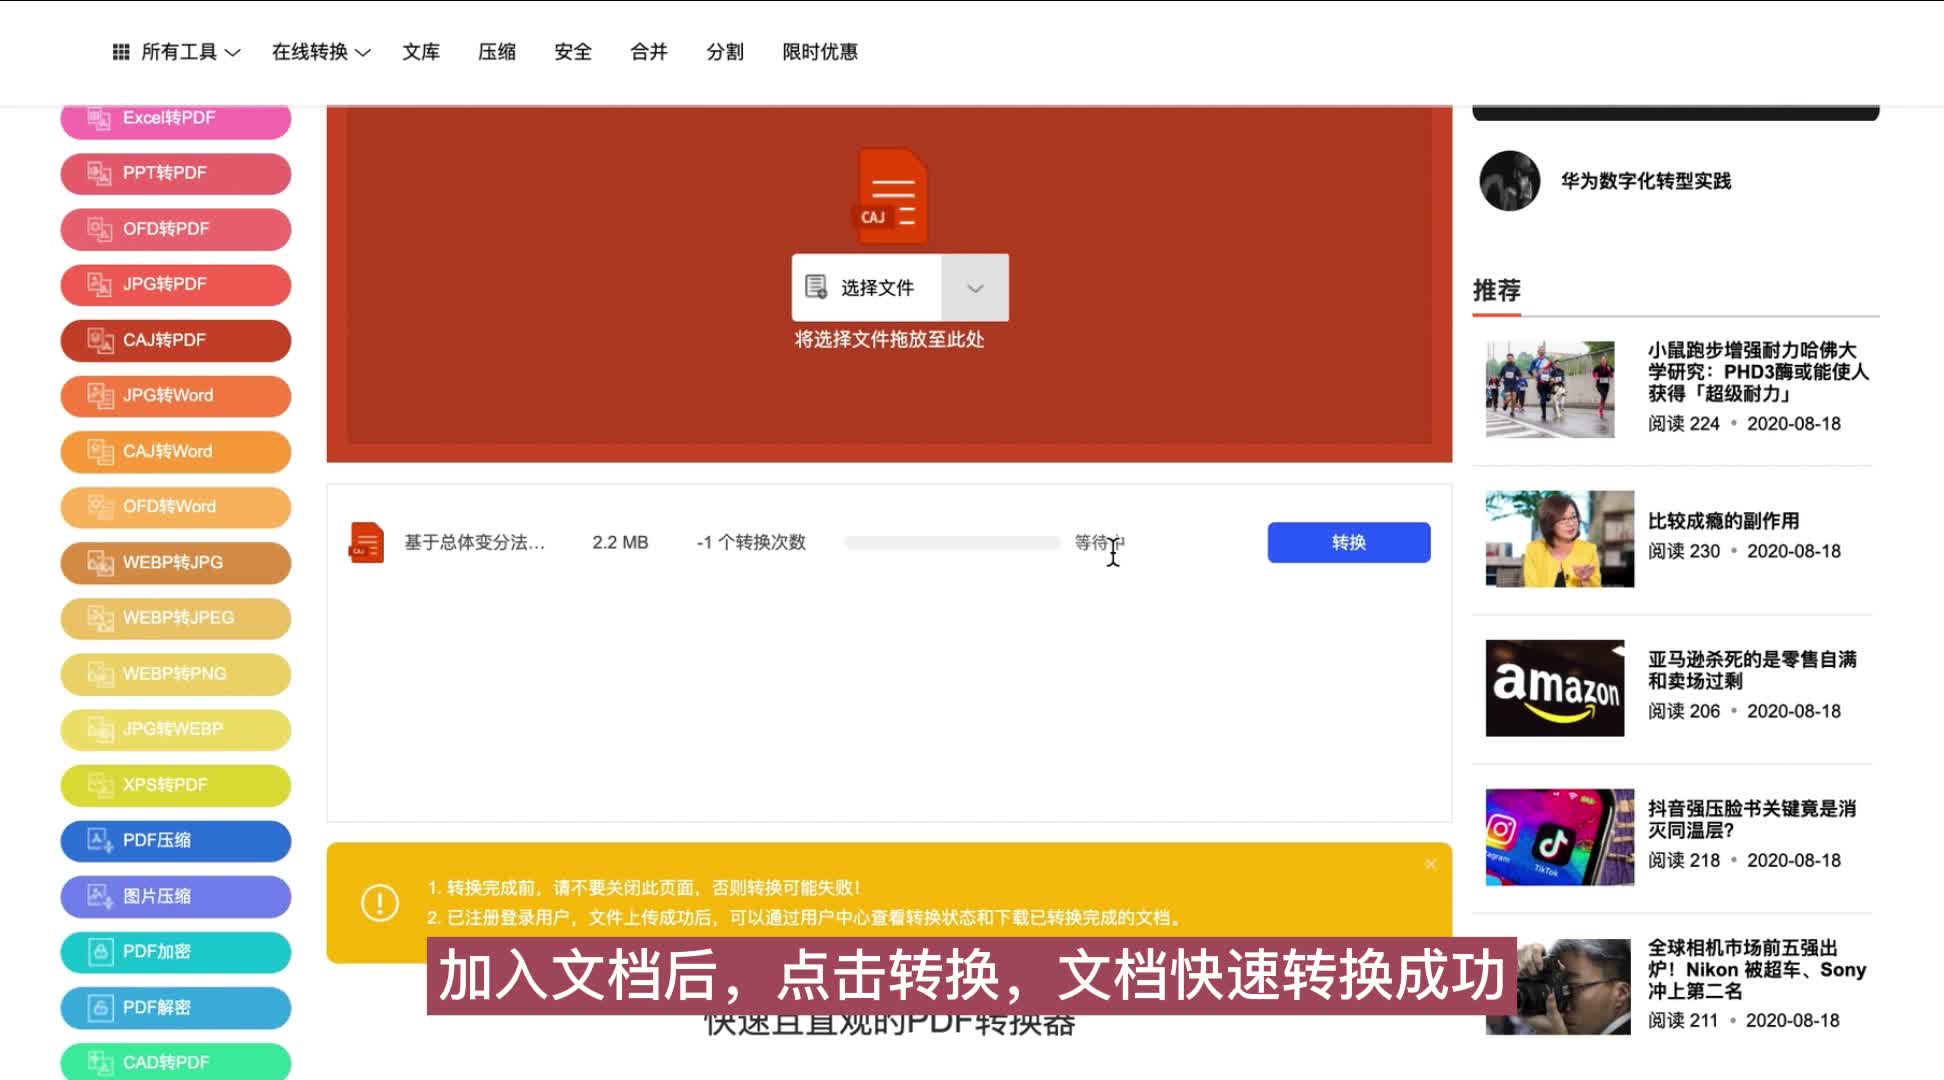Open the 图片压缩 image compressor
The height and width of the screenshot is (1080, 1944).
pos(176,896)
